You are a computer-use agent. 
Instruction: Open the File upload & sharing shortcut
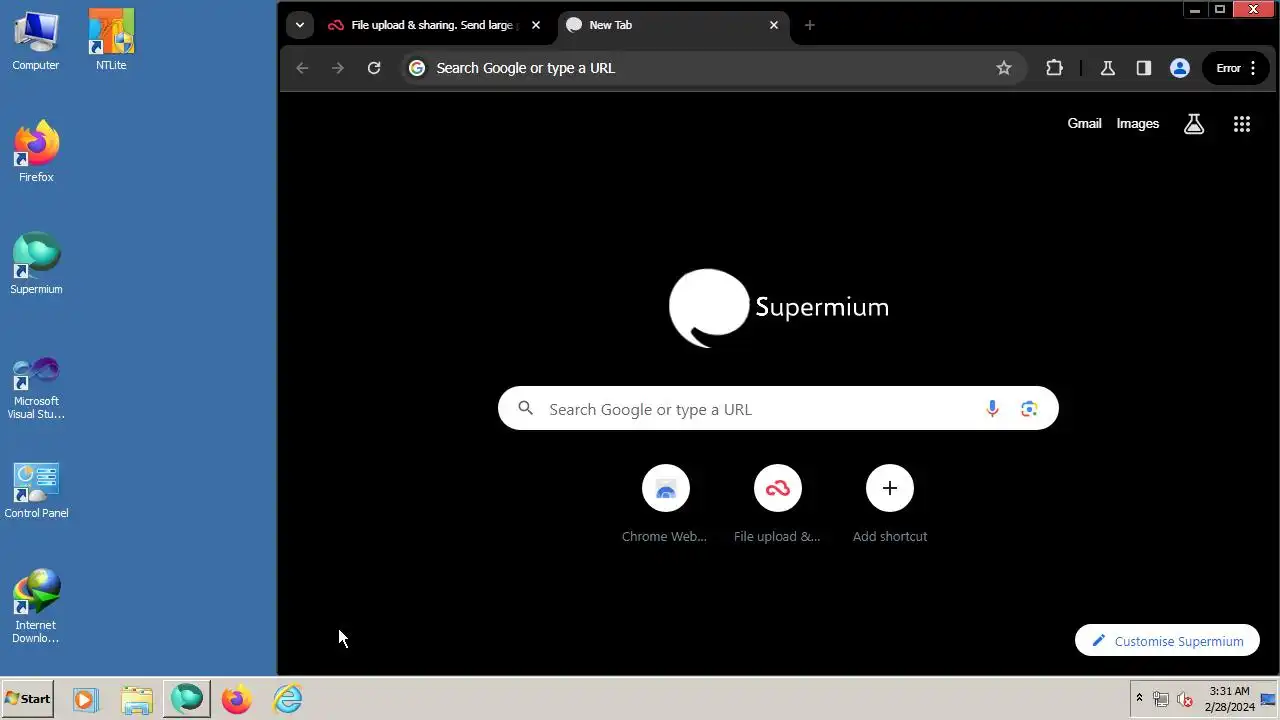pyautogui.click(x=777, y=505)
